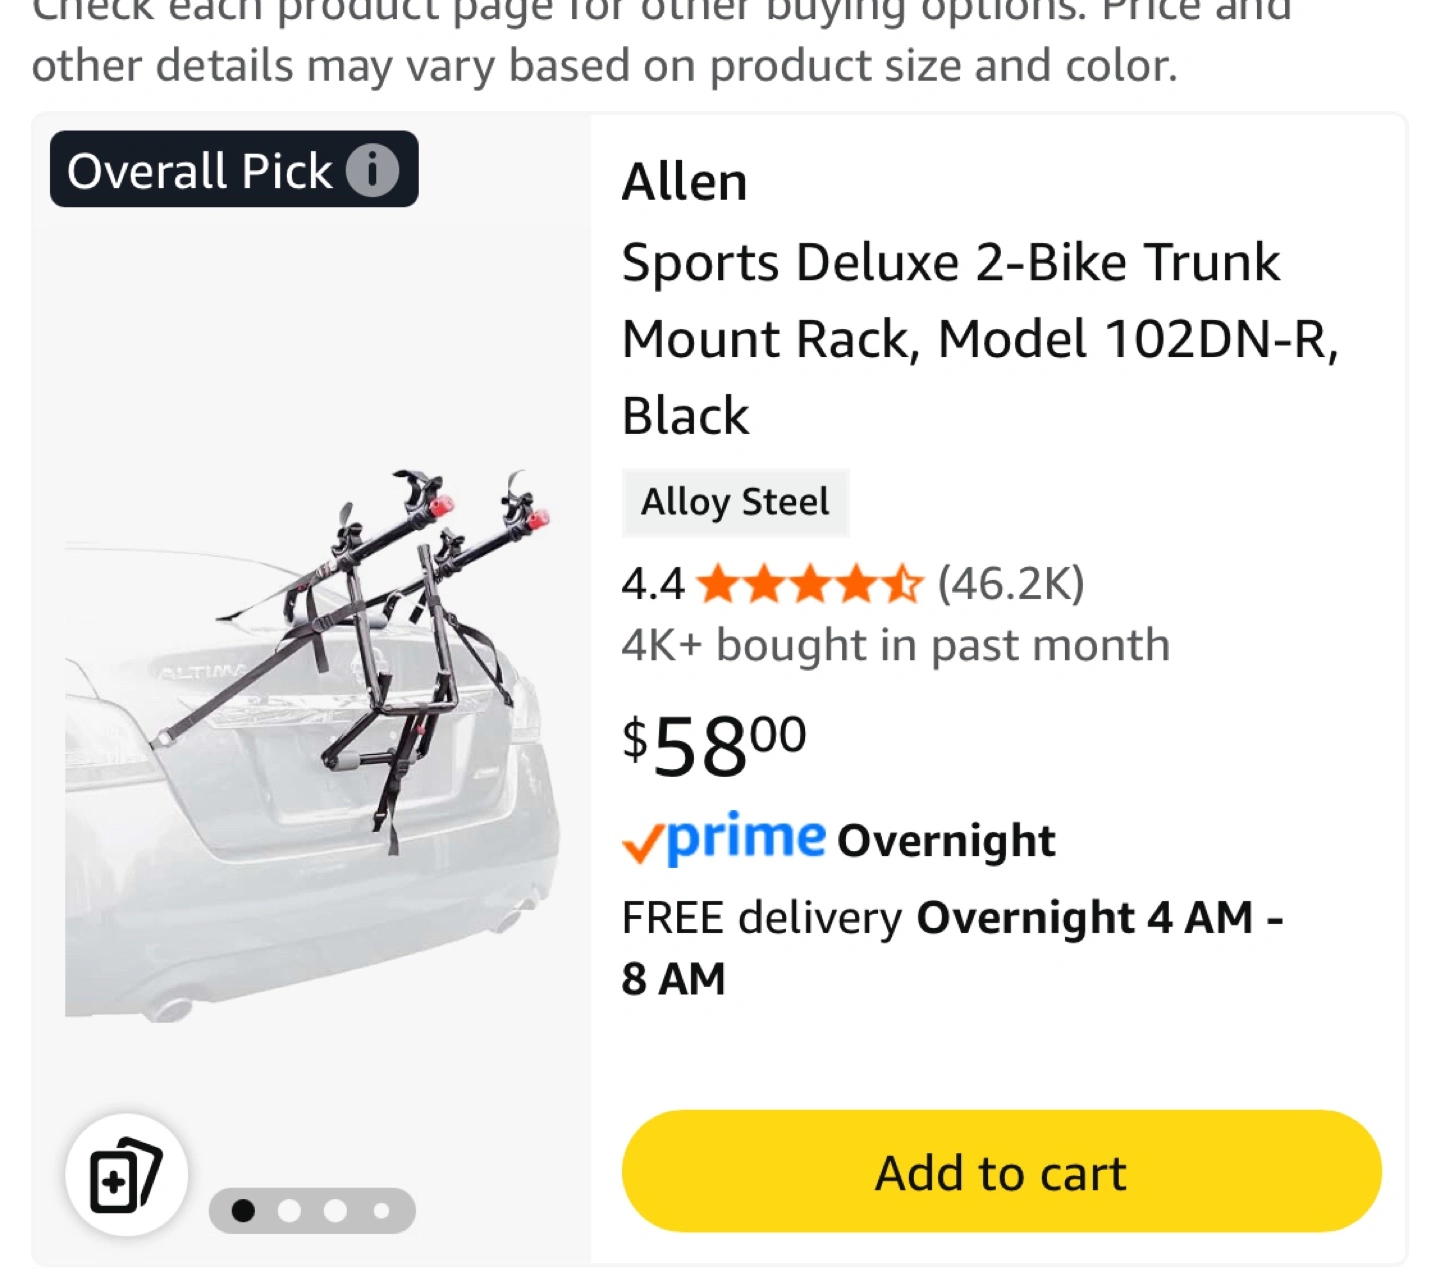Click the $58.00 price
This screenshot has width=1440, height=1285.
(x=714, y=746)
